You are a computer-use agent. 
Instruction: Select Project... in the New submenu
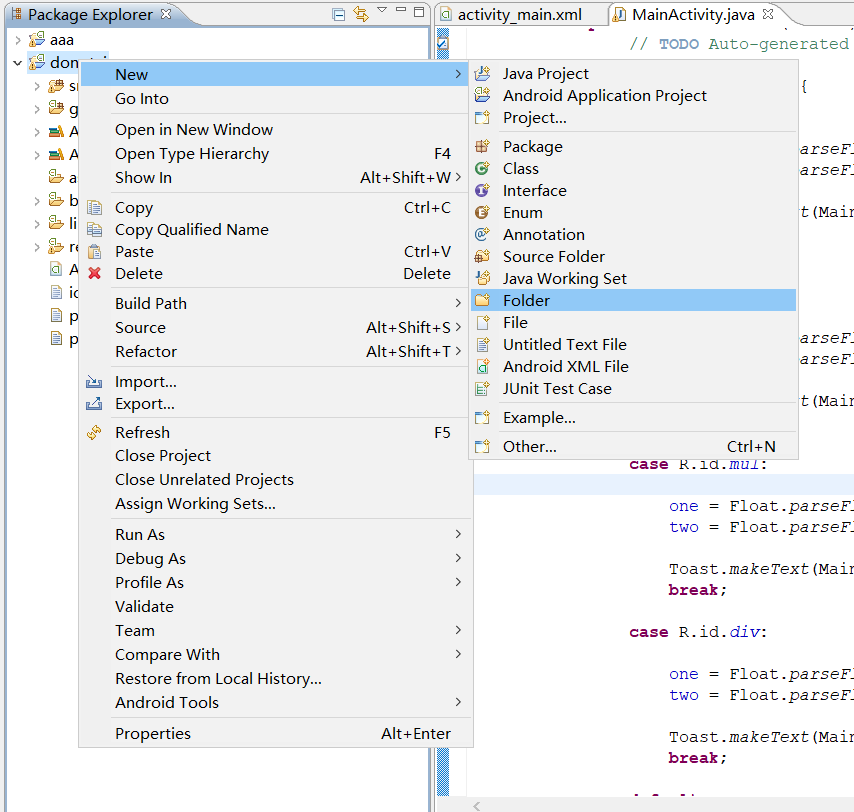coord(633,118)
